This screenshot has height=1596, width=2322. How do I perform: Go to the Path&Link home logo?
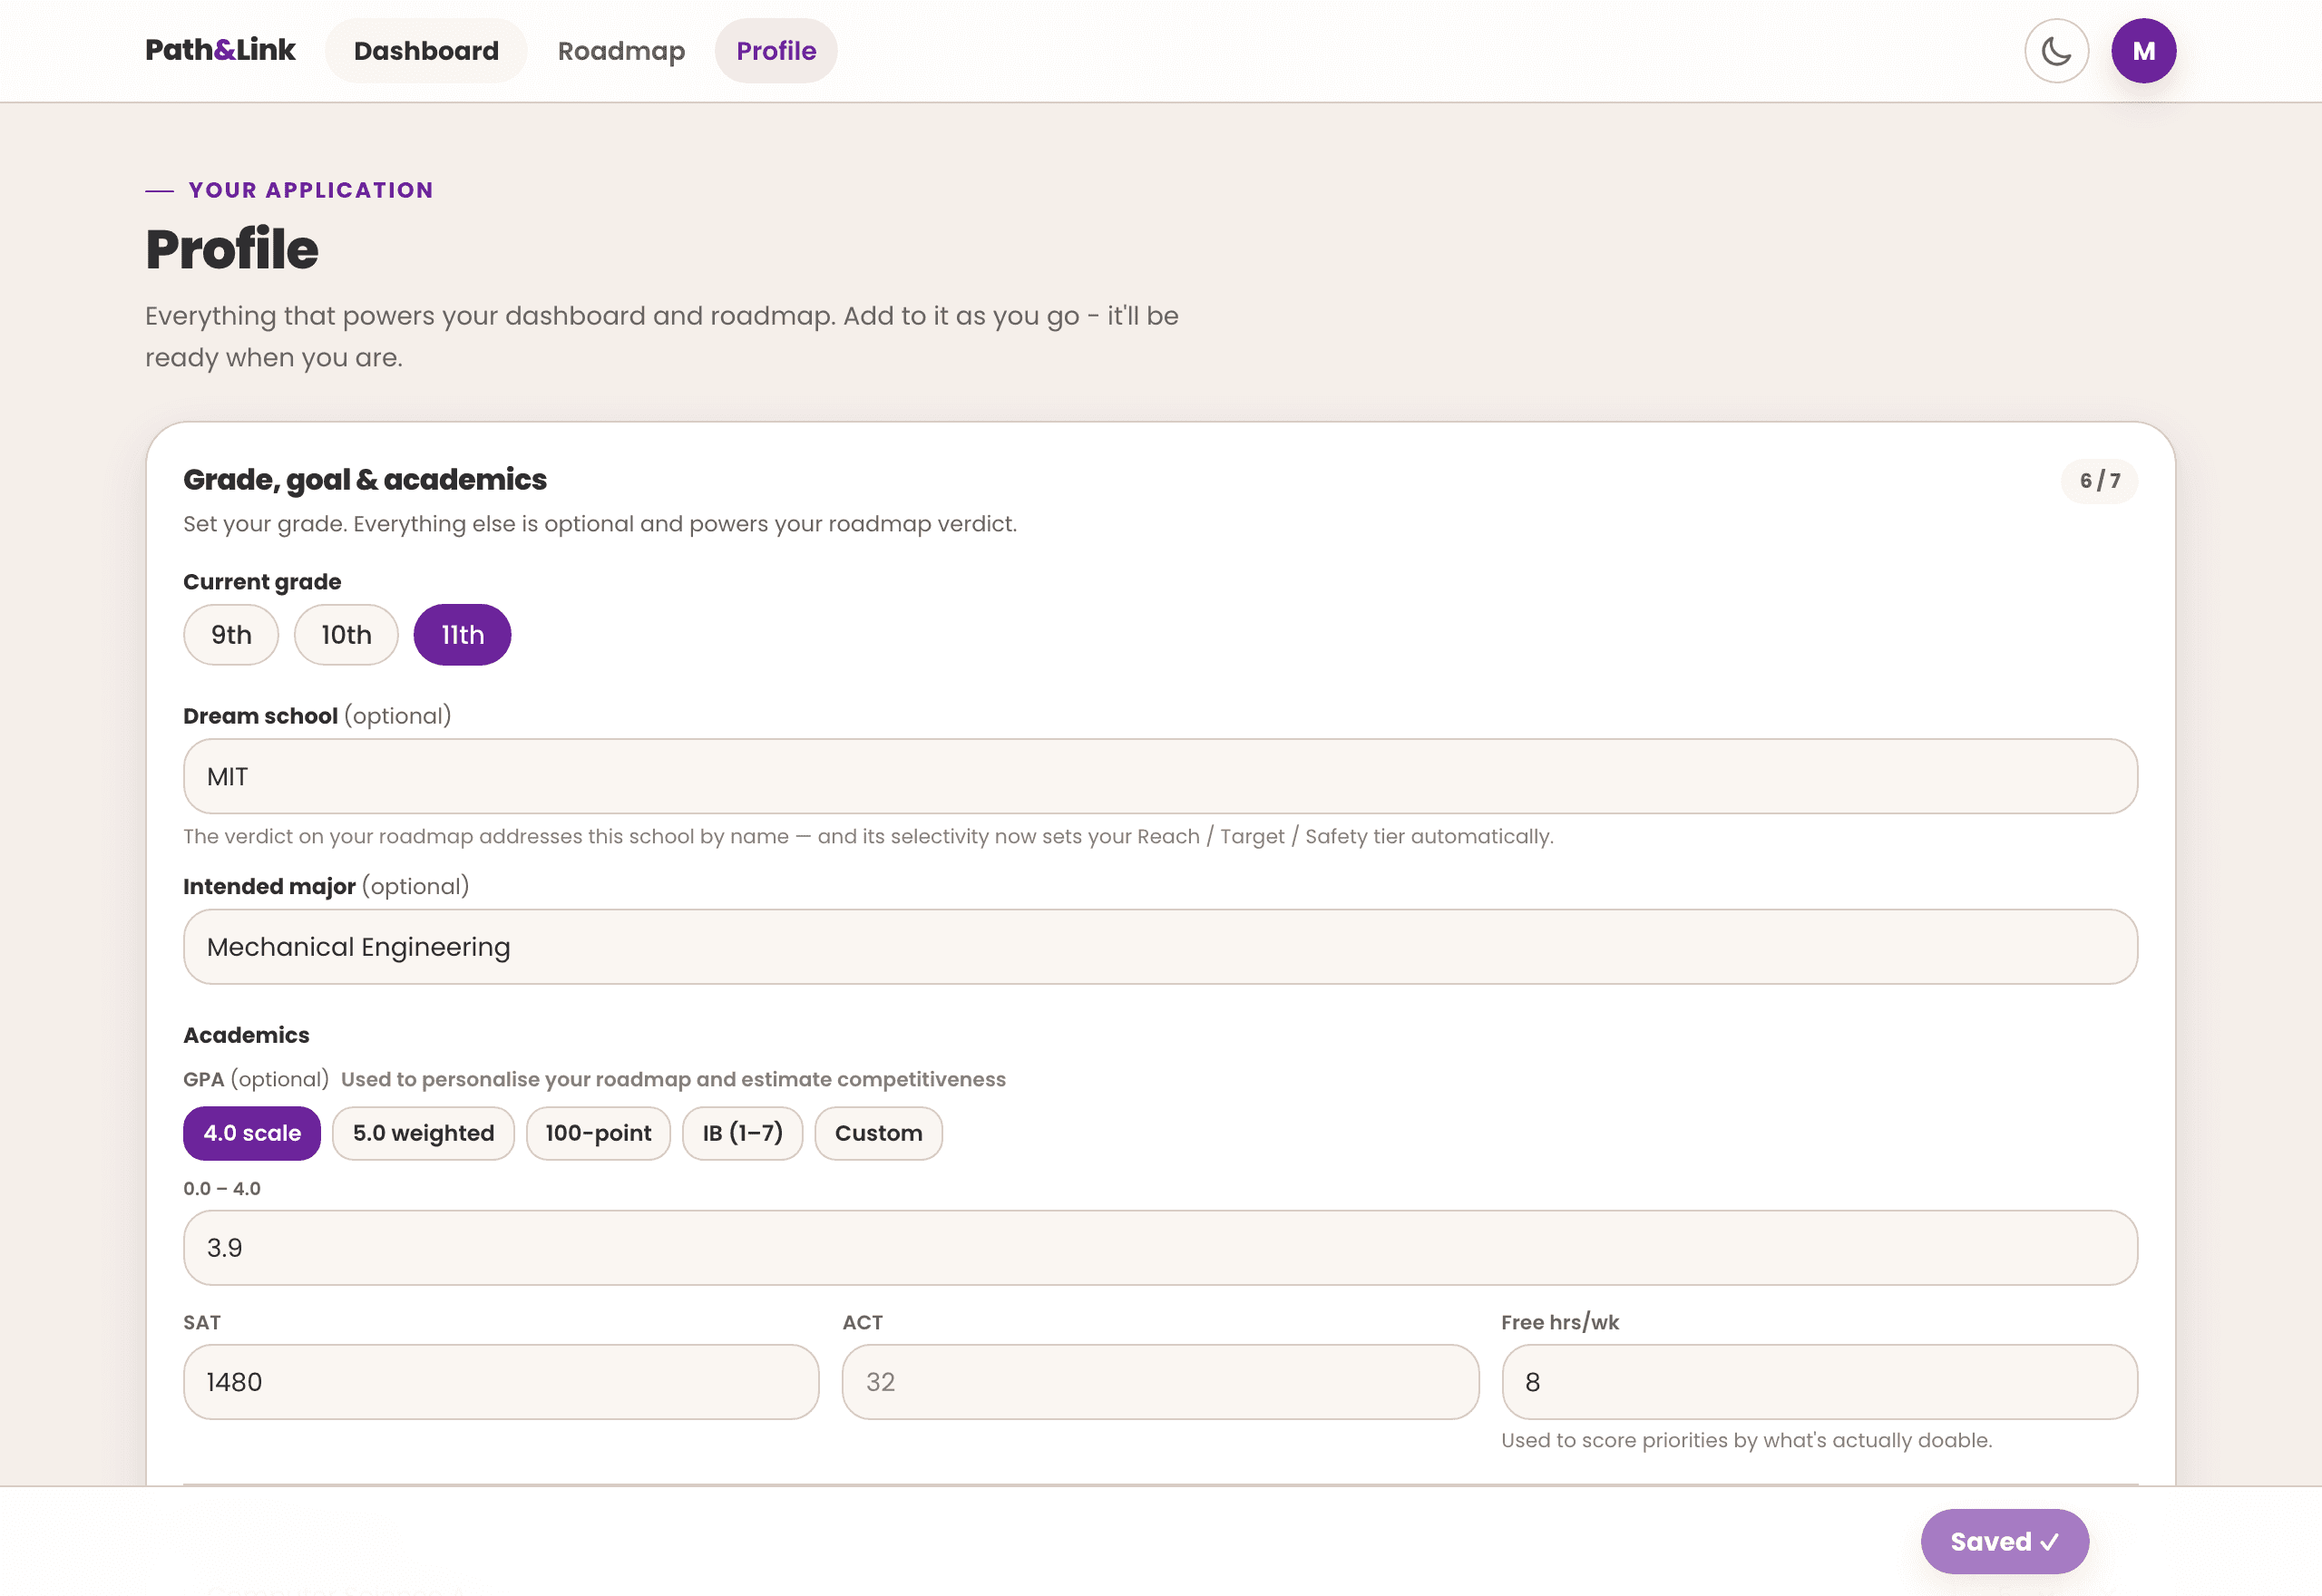tap(220, 50)
